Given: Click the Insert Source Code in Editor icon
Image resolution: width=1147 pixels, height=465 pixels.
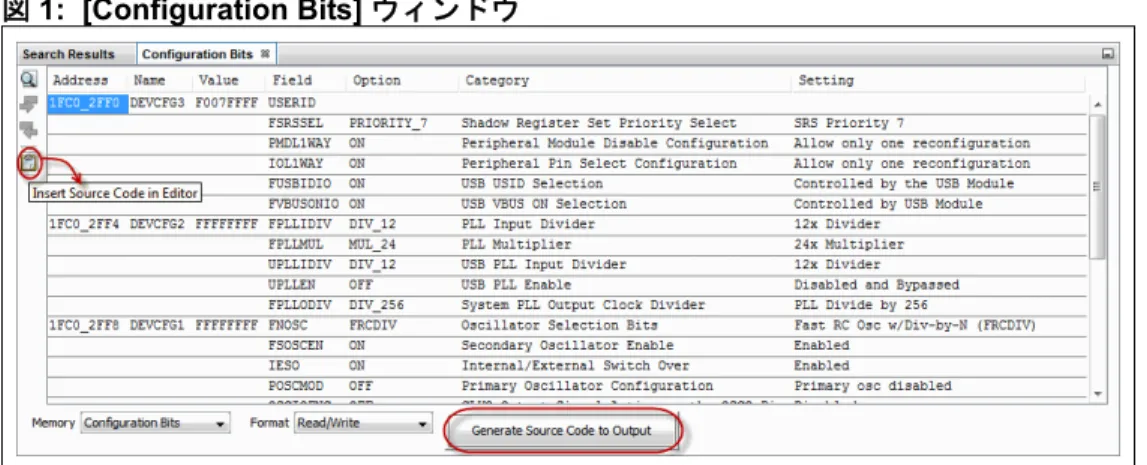Looking at the screenshot, I should tap(29, 163).
